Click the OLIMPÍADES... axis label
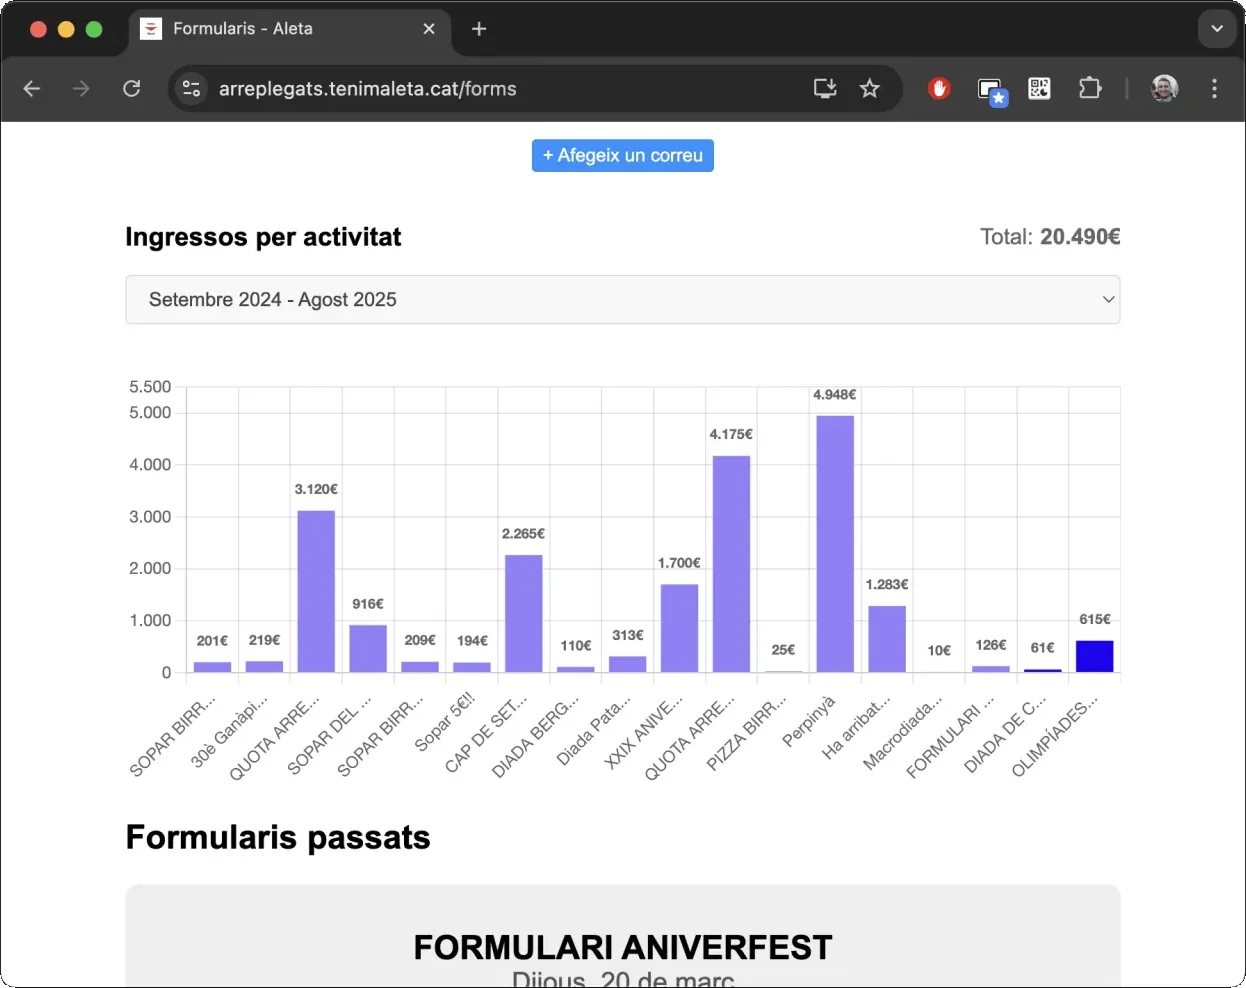This screenshot has width=1246, height=988. (x=1054, y=735)
